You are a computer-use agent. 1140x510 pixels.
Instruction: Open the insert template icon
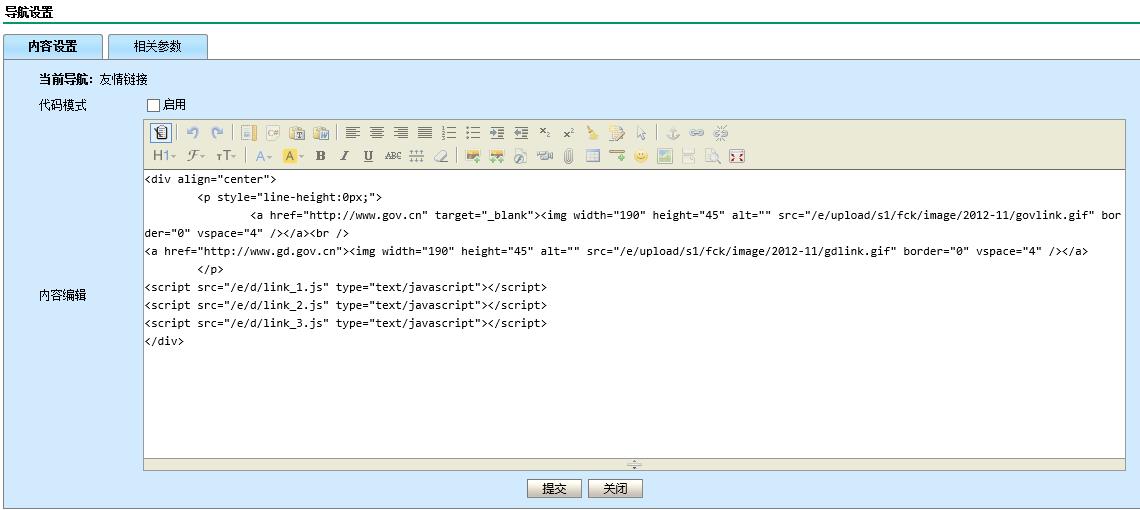coord(249,132)
